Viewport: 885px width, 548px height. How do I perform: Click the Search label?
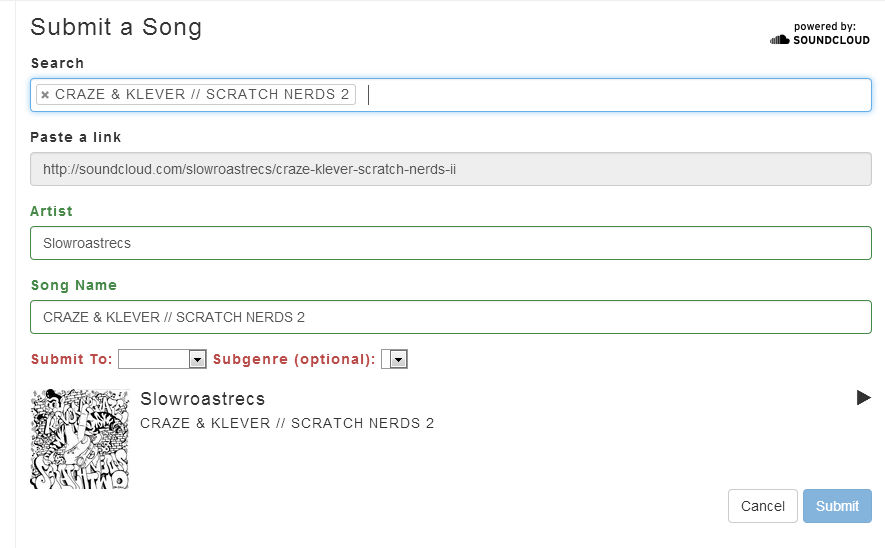[57, 63]
